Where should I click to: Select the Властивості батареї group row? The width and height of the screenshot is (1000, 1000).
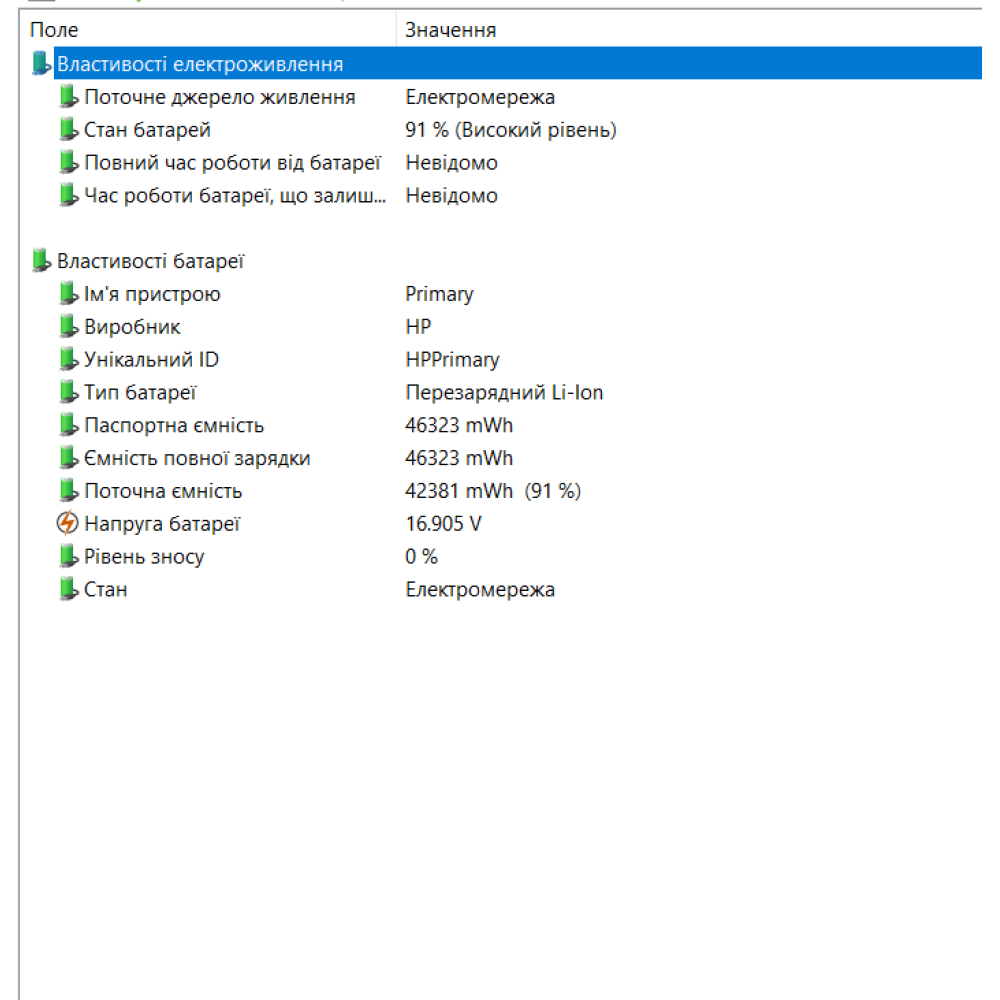click(x=150, y=261)
